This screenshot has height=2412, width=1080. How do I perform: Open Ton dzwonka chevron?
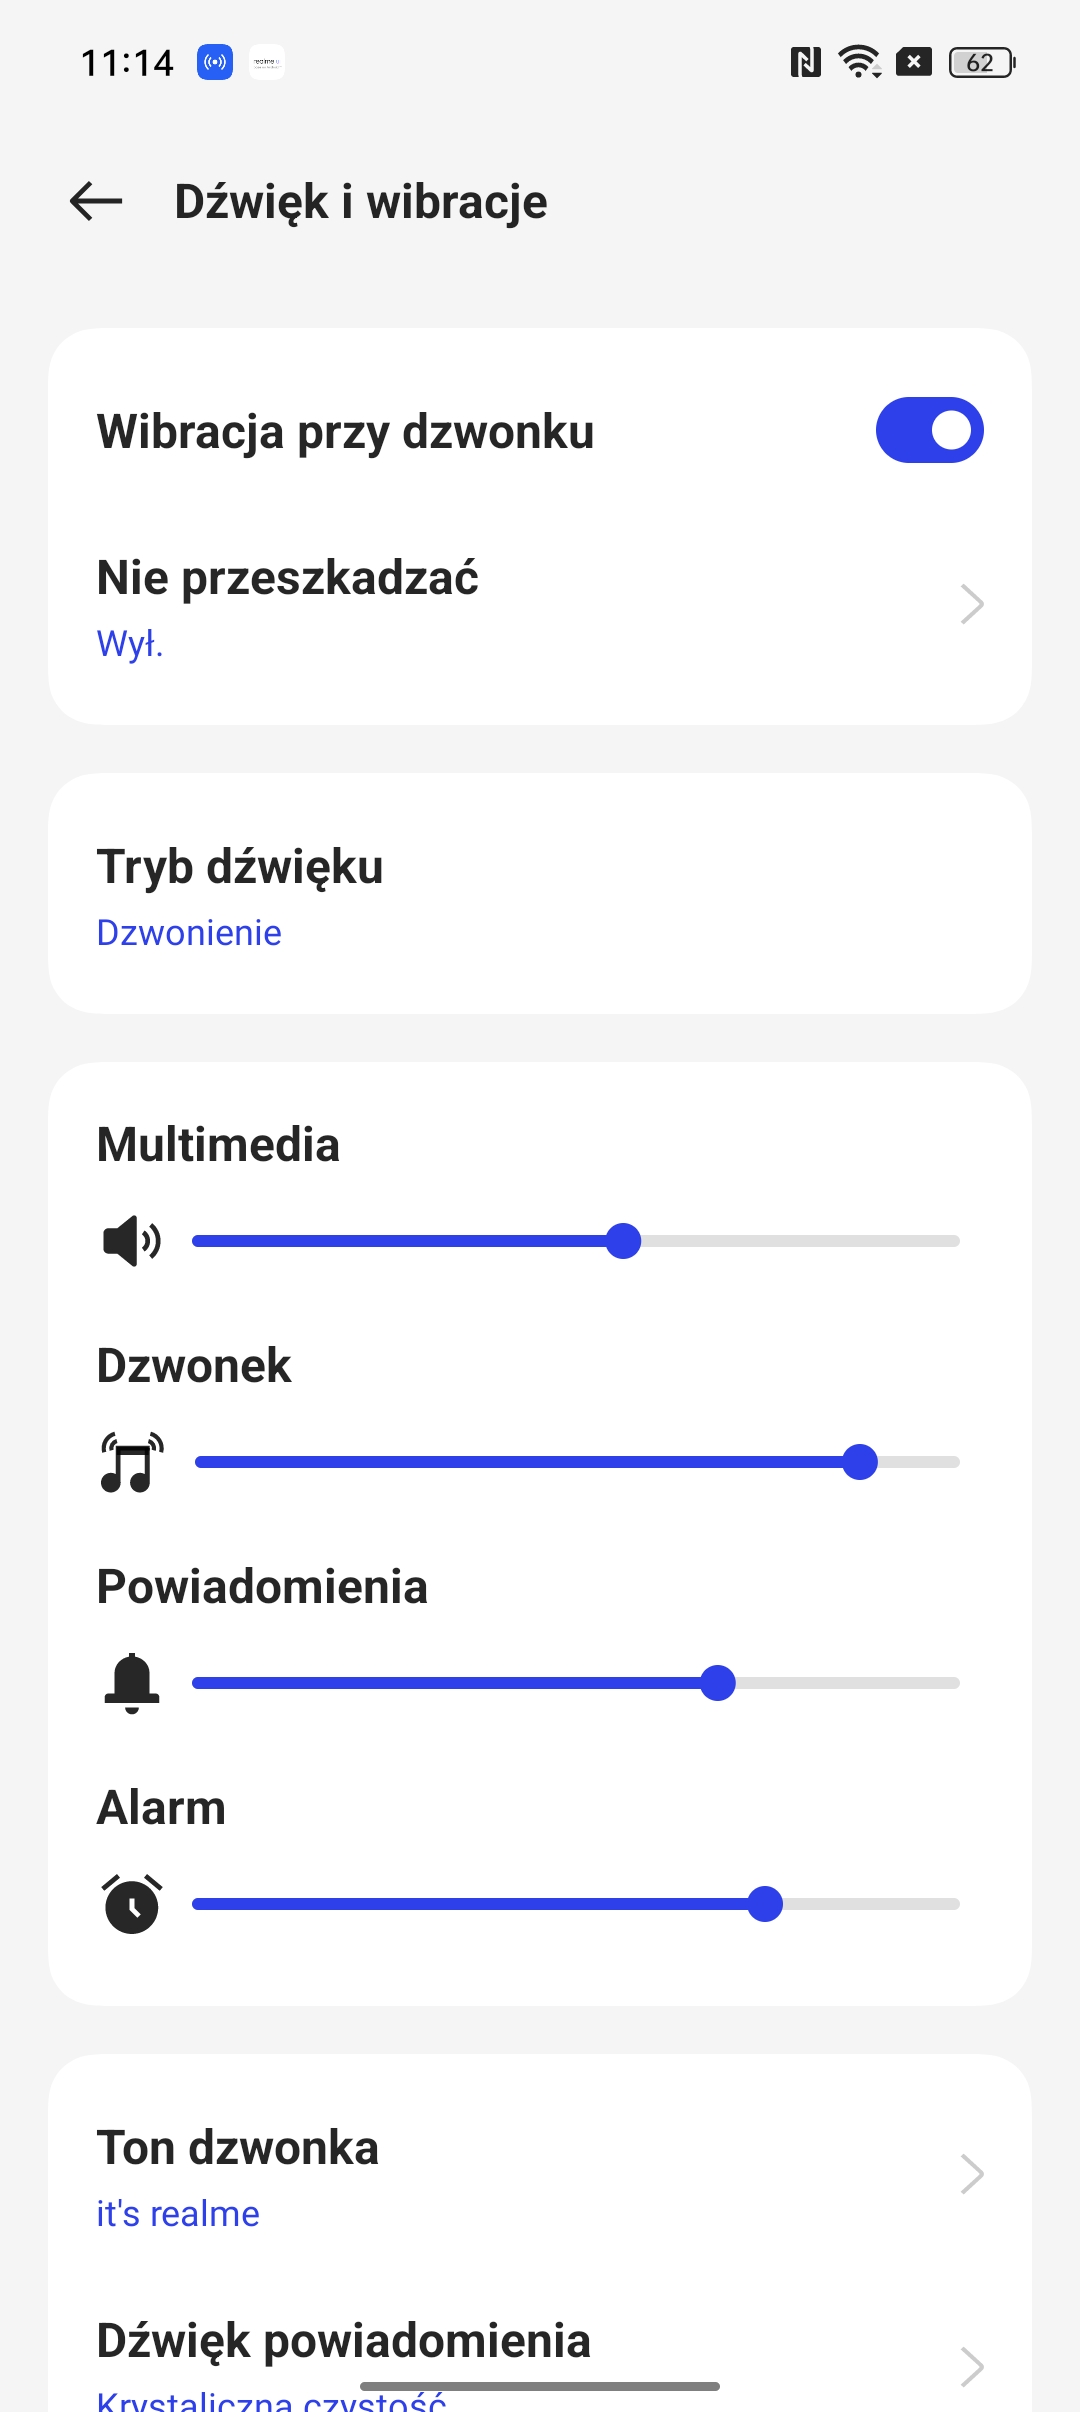(972, 2174)
